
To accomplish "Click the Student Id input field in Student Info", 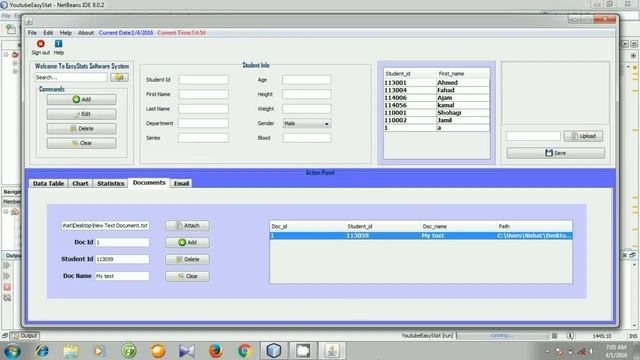I will (204, 80).
